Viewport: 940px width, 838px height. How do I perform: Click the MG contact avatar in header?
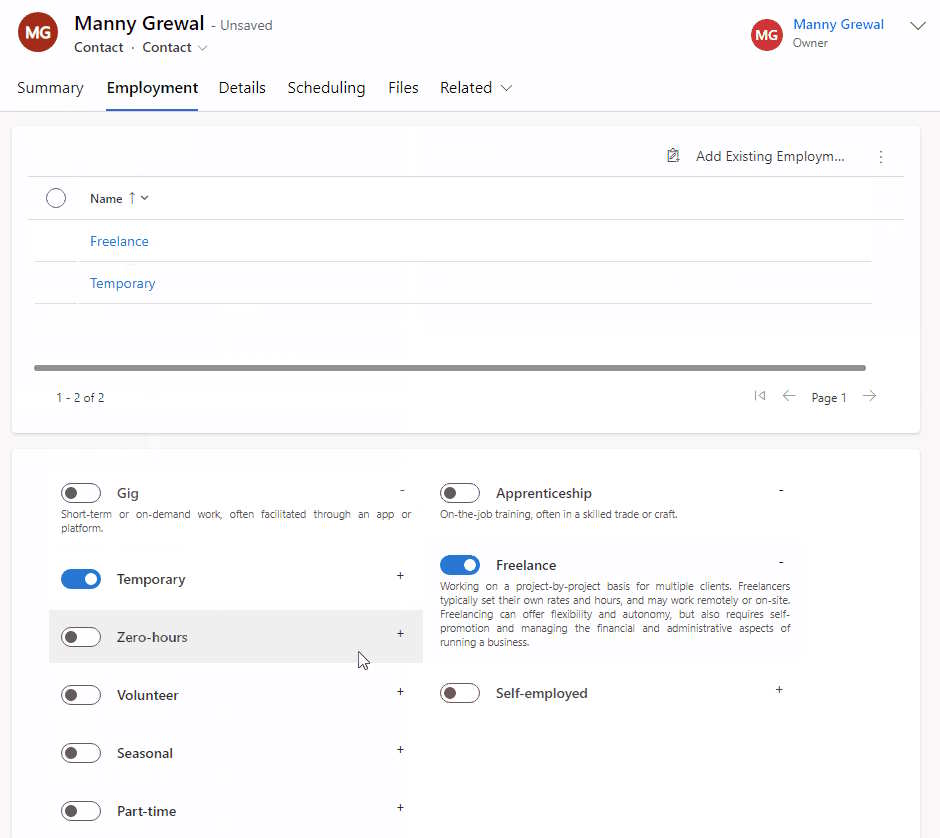click(x=38, y=32)
